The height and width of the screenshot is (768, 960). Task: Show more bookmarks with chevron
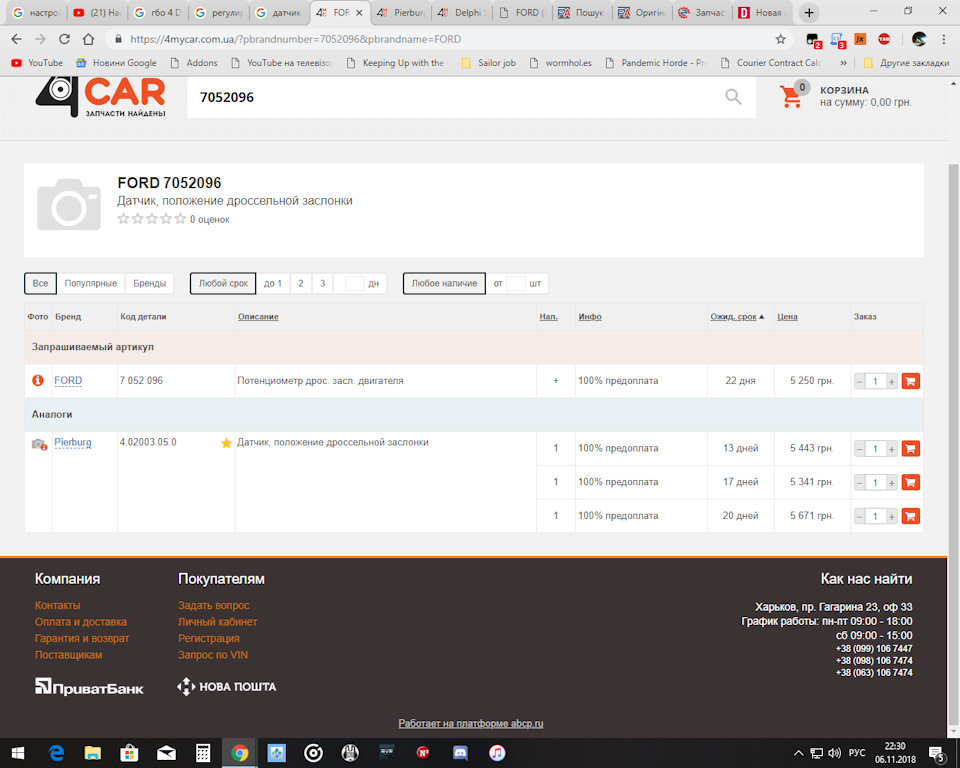[x=843, y=62]
